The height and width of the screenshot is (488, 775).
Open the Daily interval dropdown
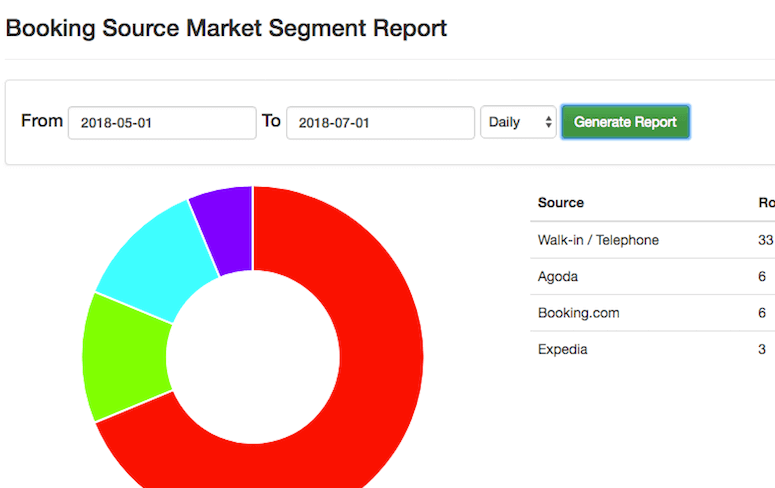[518, 123]
